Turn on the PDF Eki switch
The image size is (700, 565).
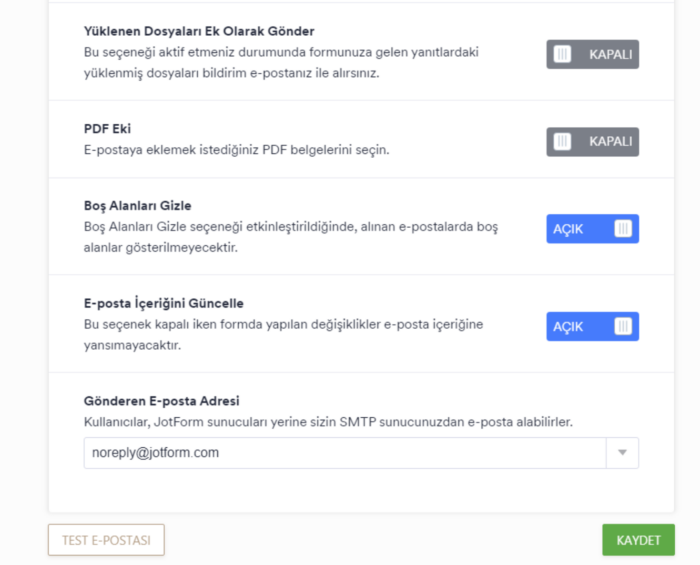[592, 142]
